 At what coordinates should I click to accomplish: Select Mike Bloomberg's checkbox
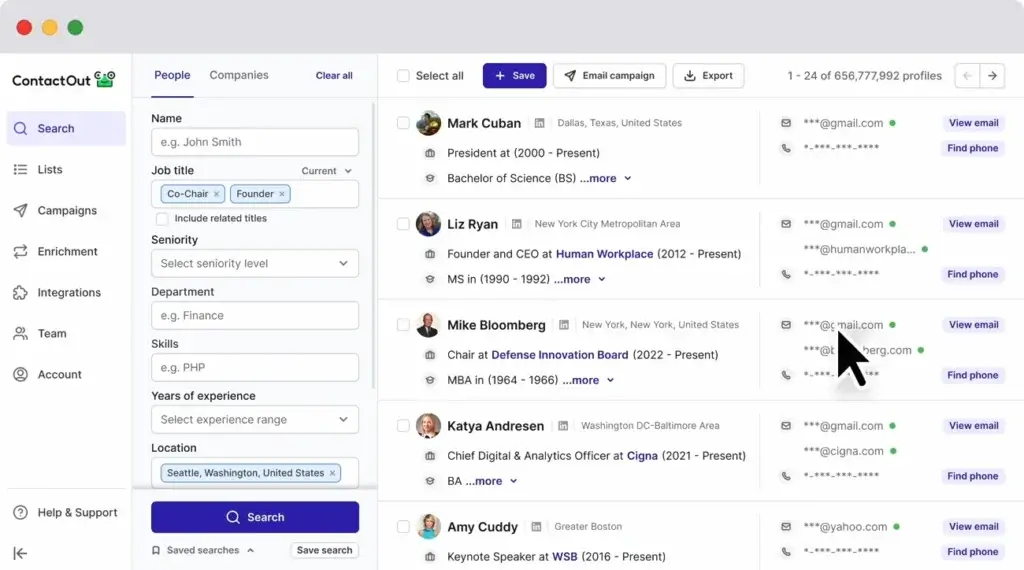(403, 325)
